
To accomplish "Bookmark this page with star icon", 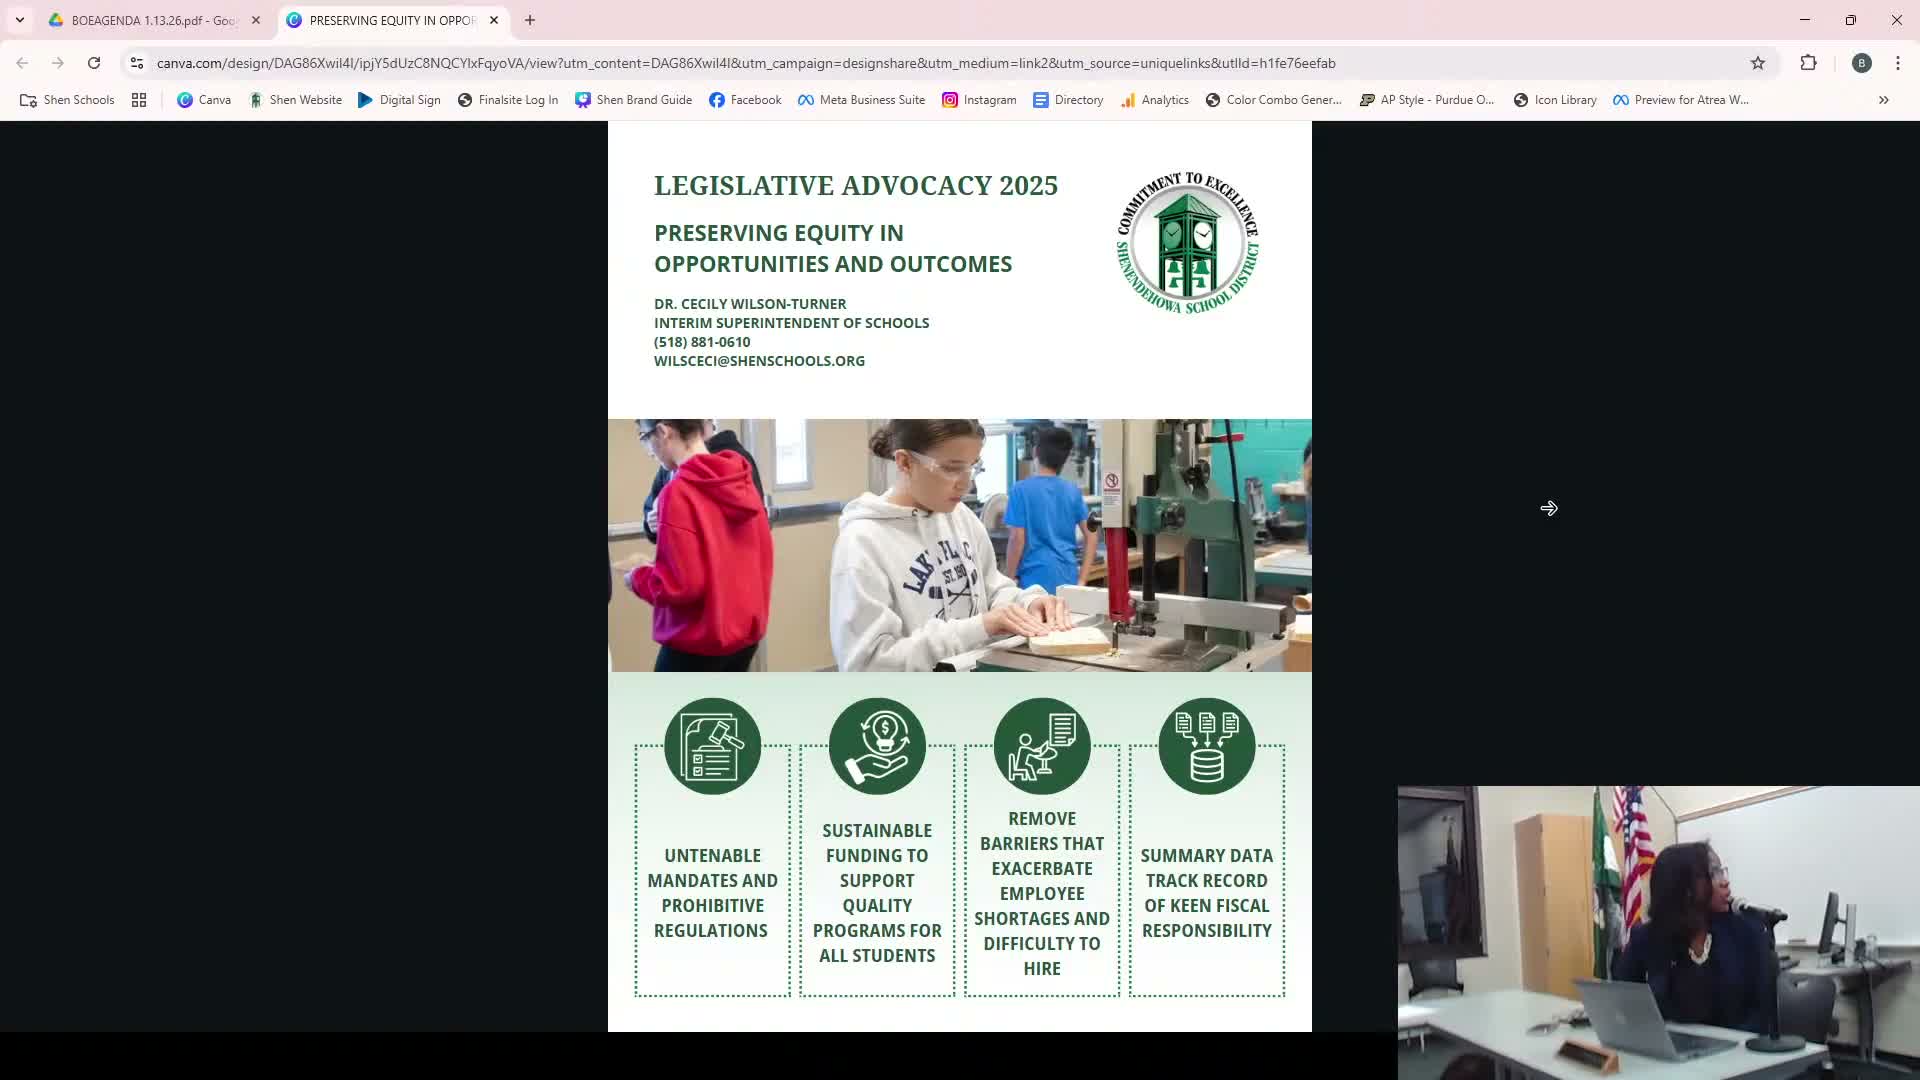I will (x=1758, y=63).
